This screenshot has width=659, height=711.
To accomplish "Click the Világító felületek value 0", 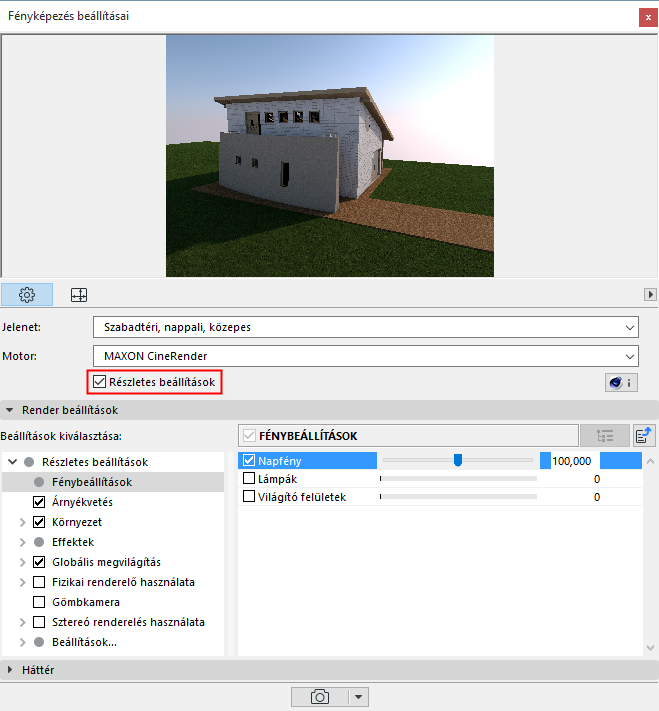I will (x=597, y=497).
